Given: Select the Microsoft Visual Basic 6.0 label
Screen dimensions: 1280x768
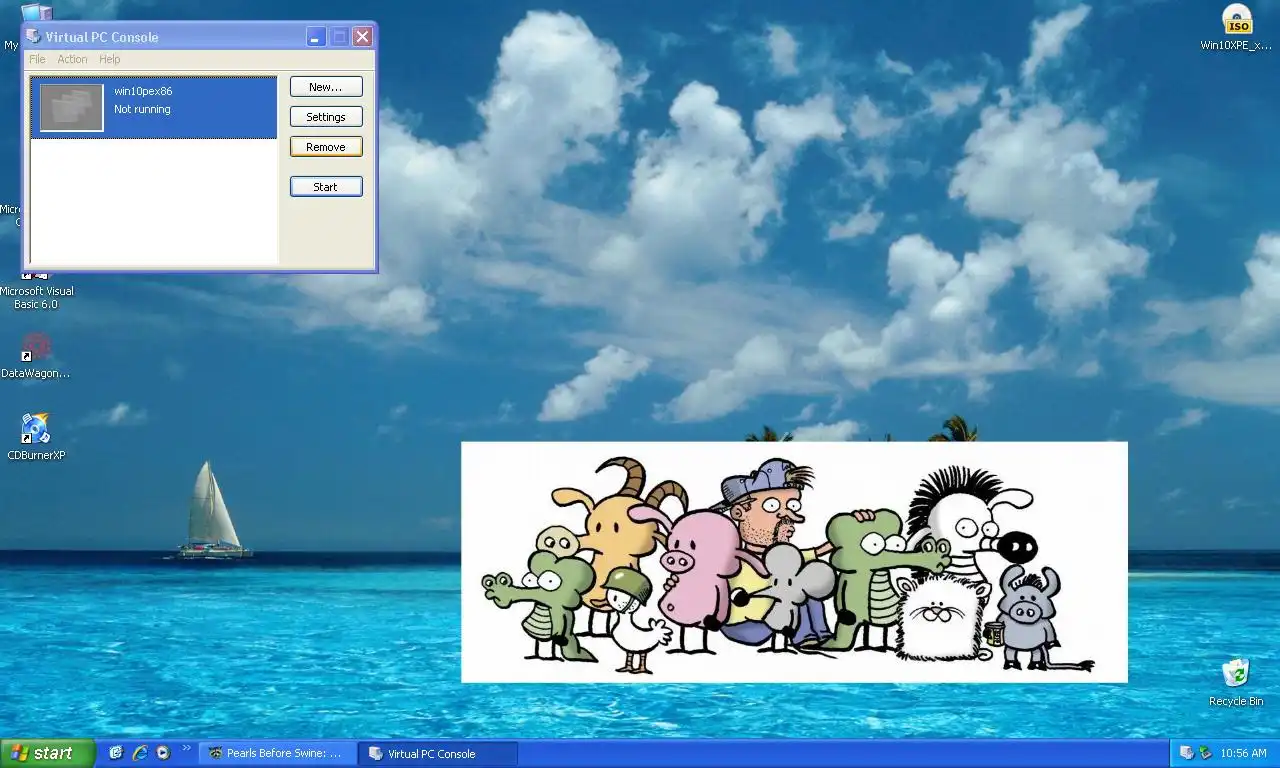Looking at the screenshot, I should 37,298.
